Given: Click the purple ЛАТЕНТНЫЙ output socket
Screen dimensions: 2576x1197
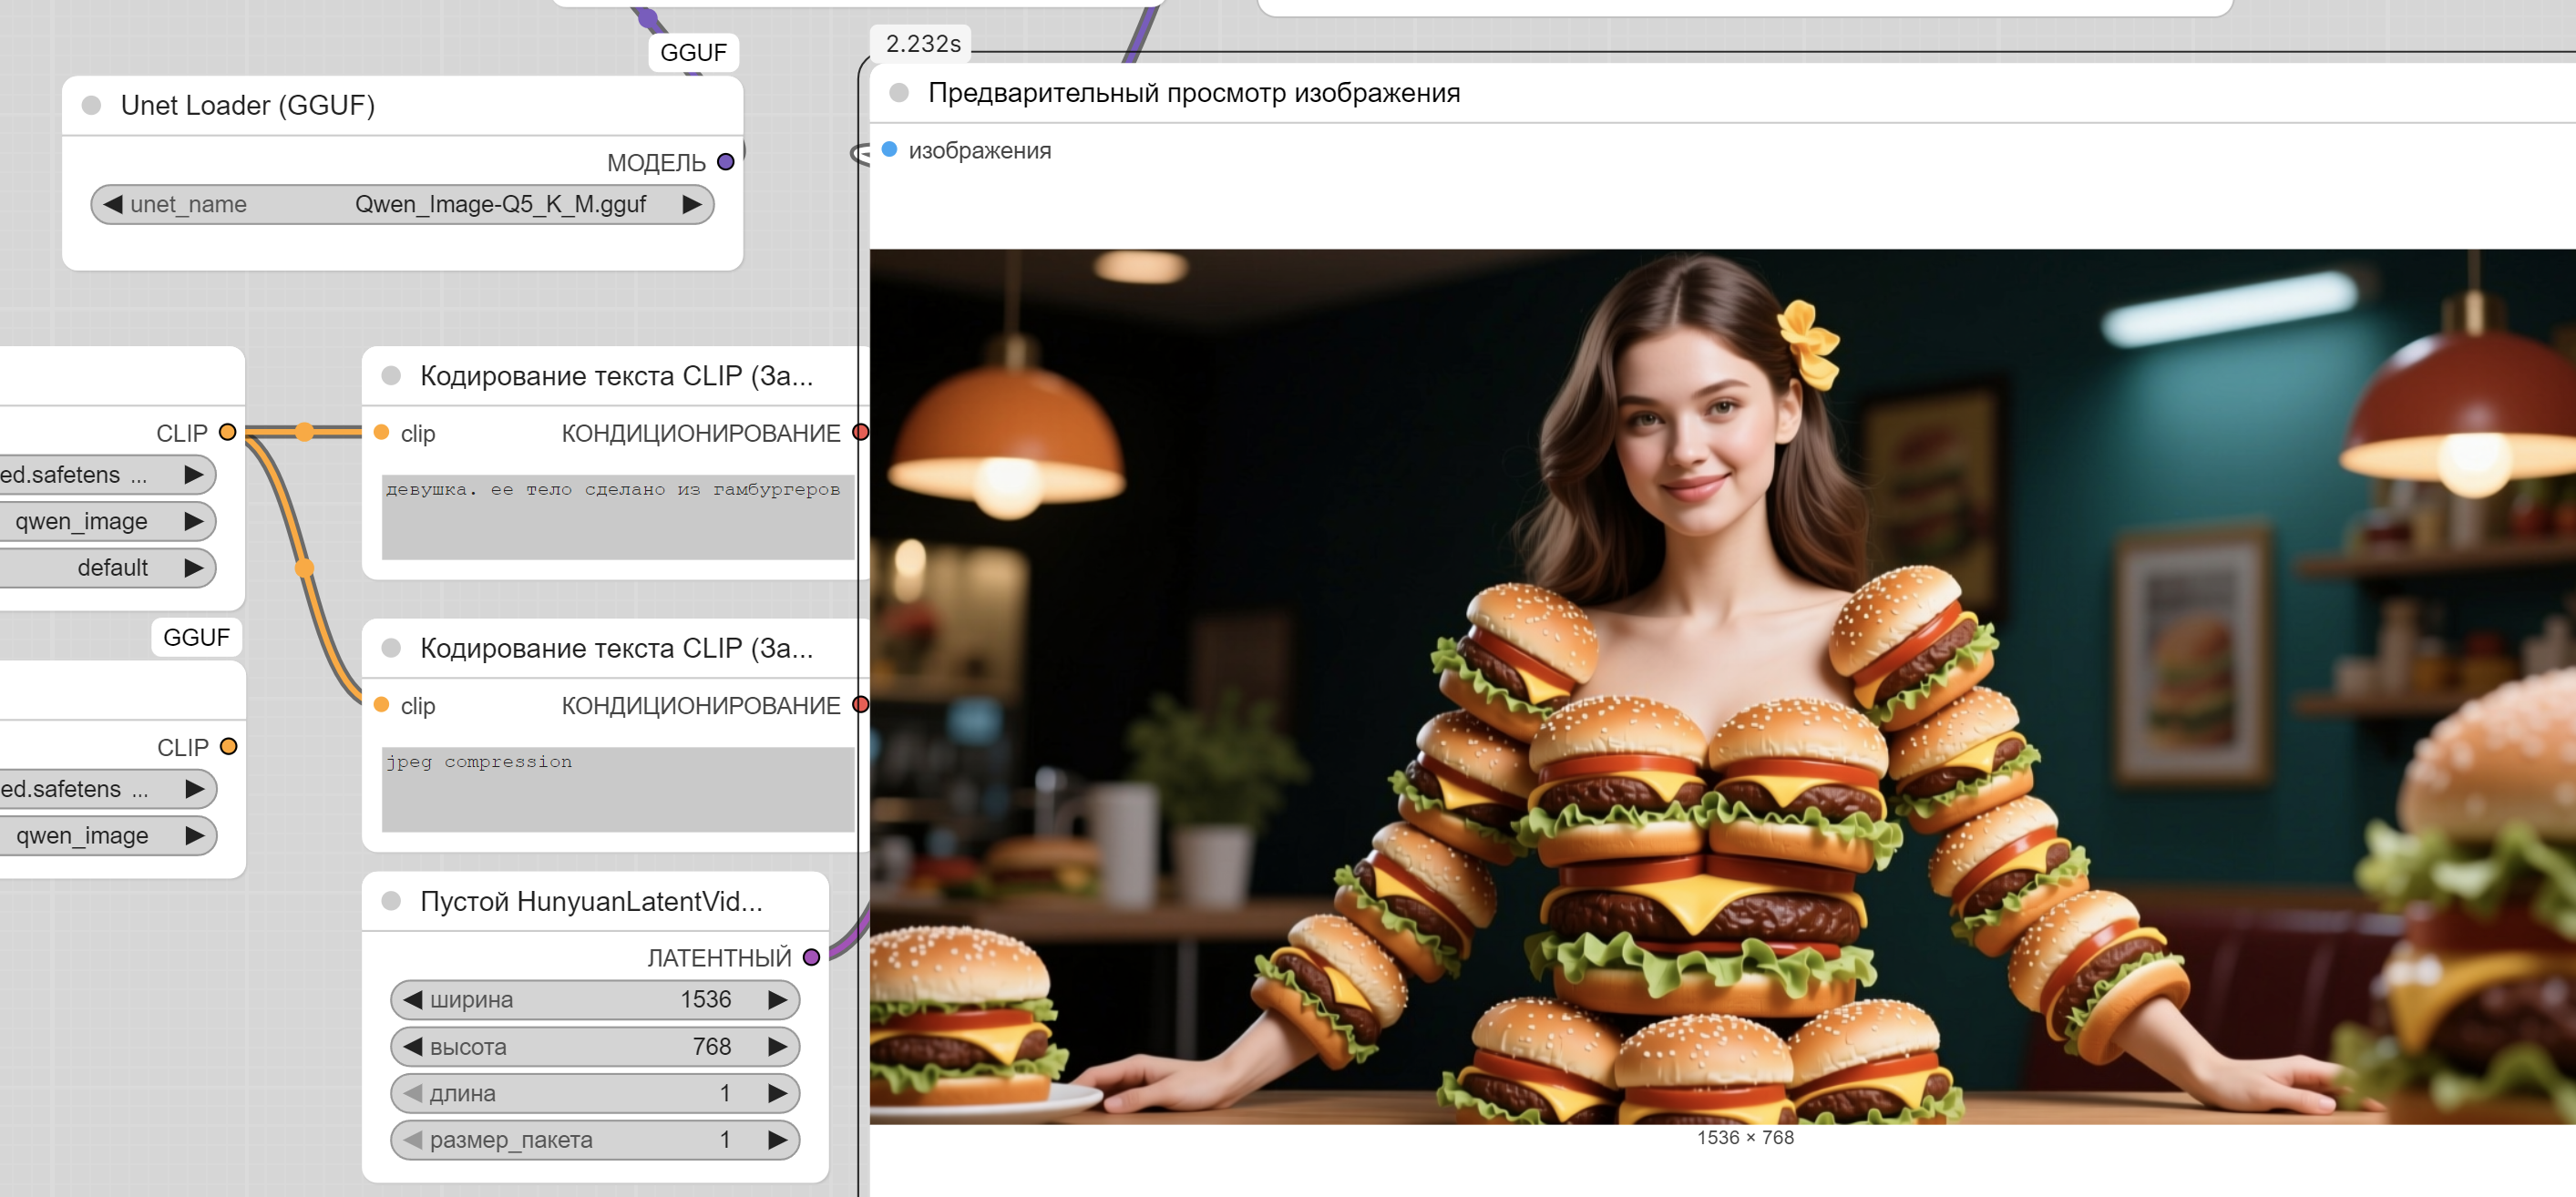Looking at the screenshot, I should tap(811, 957).
